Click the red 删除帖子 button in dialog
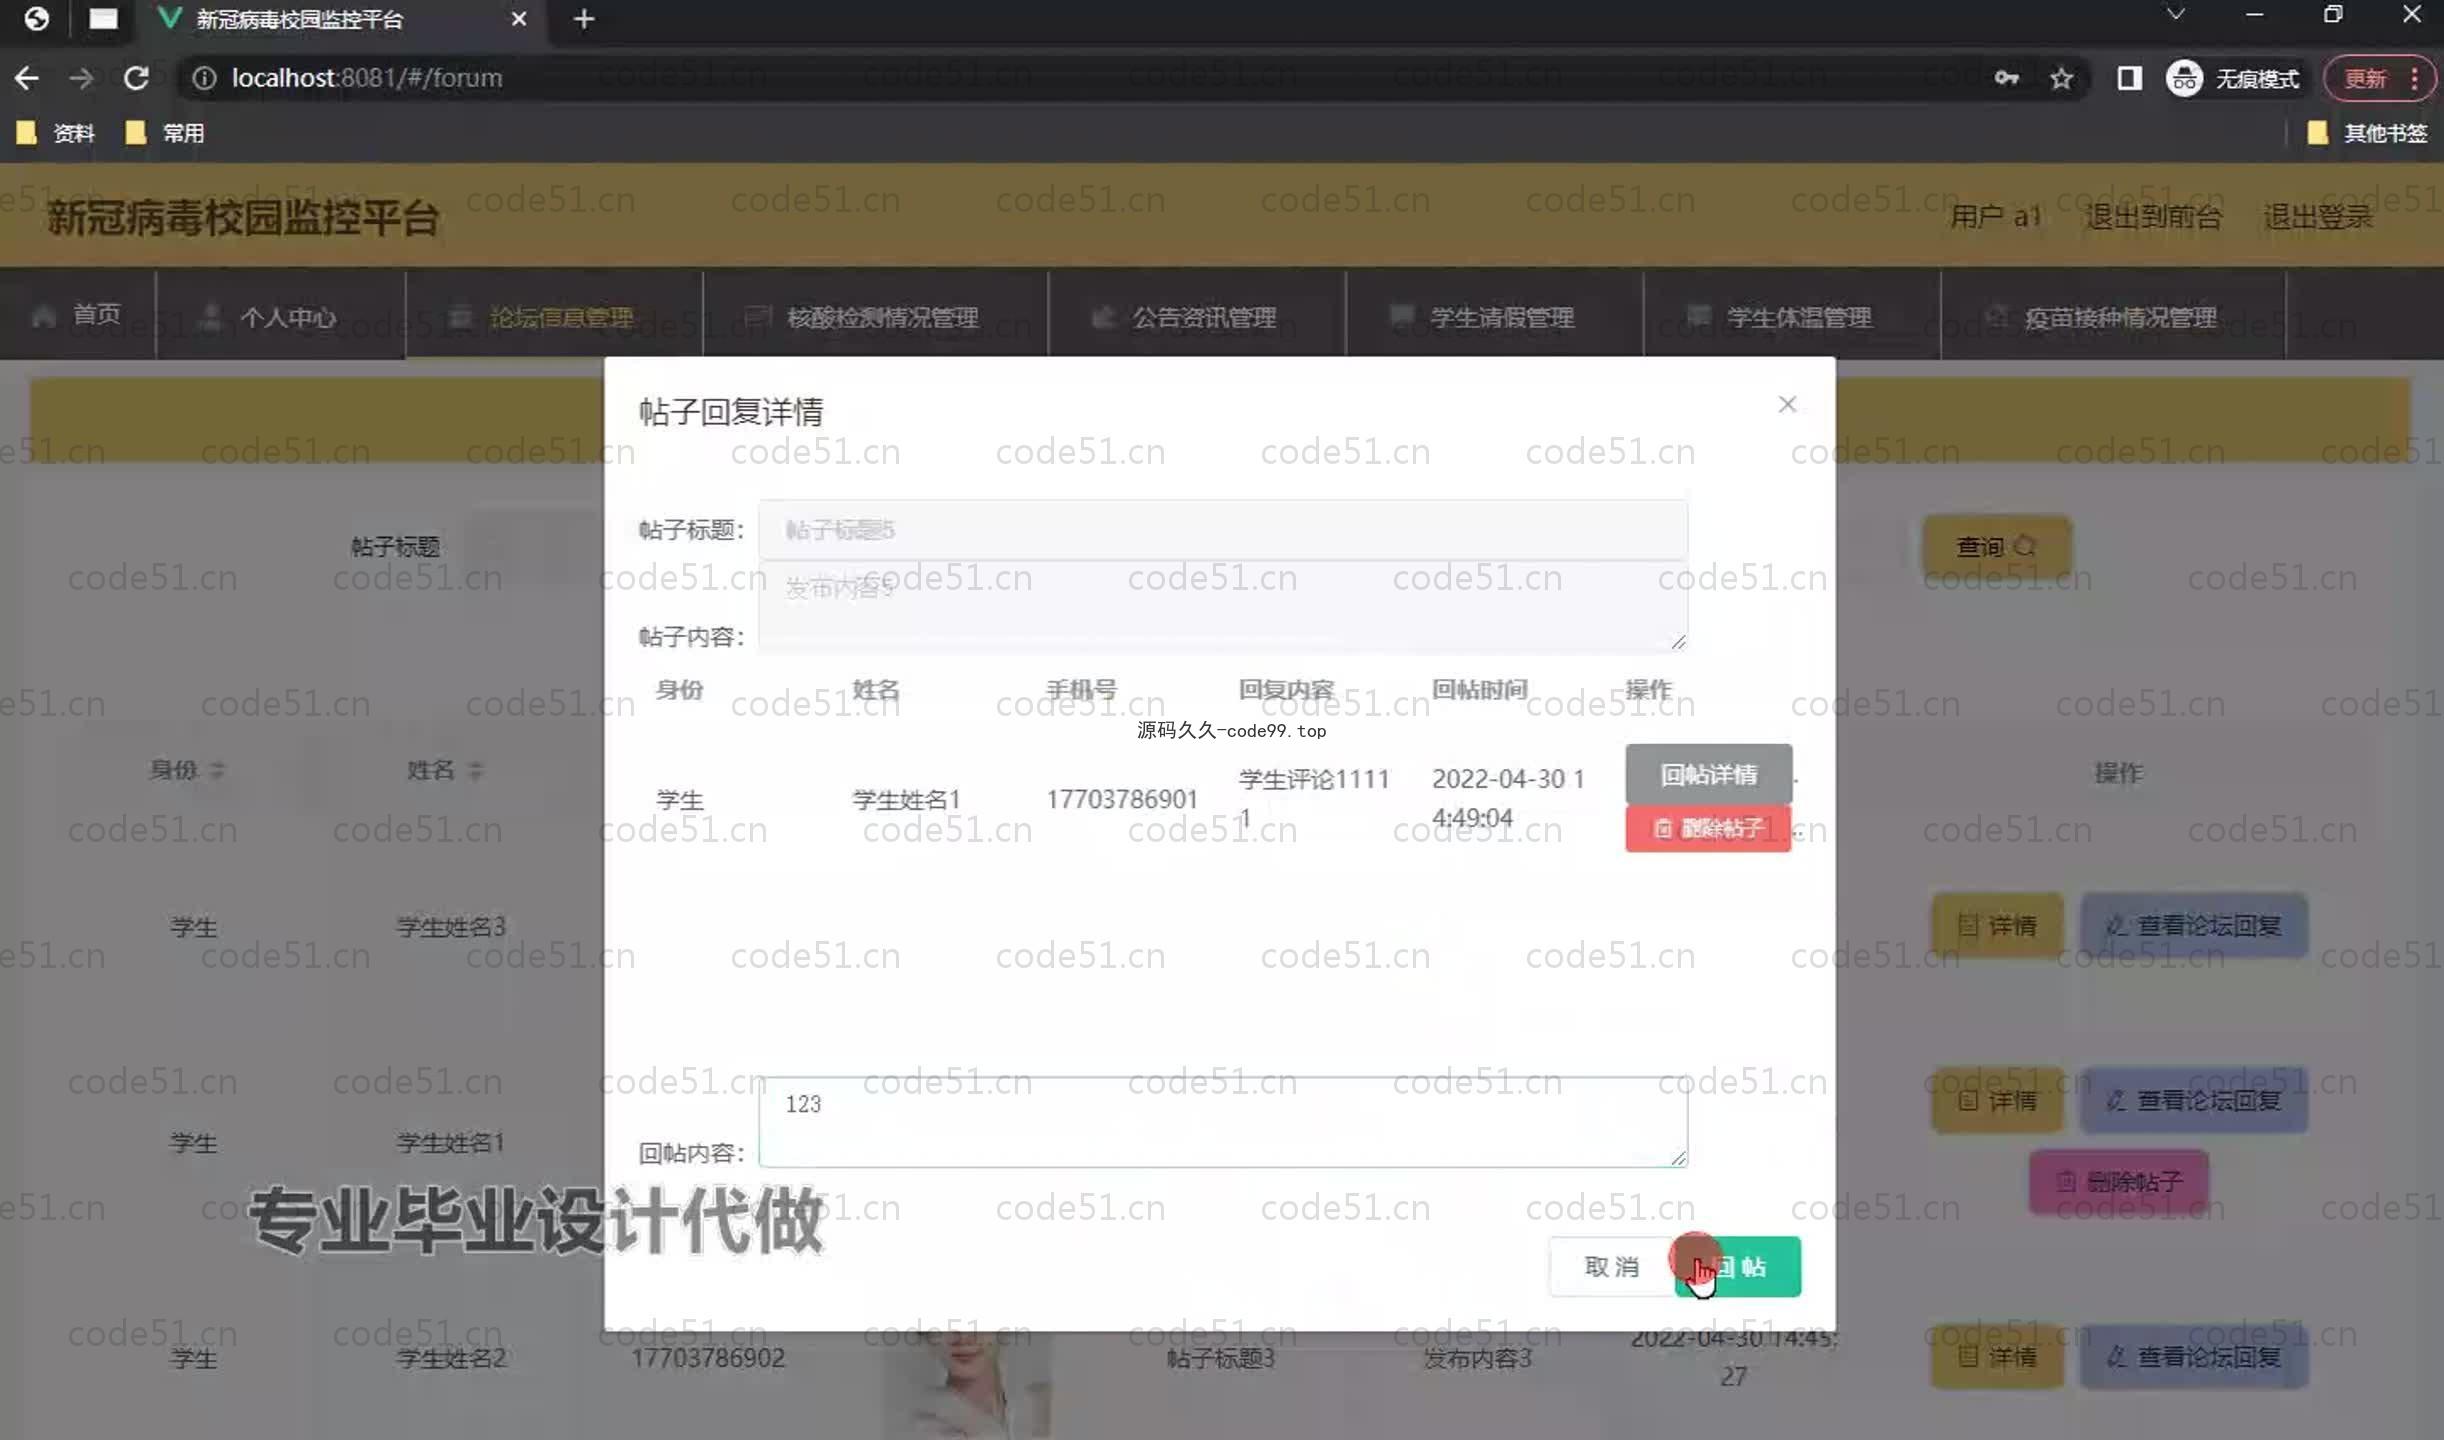The width and height of the screenshot is (2444, 1440). coord(1708,828)
